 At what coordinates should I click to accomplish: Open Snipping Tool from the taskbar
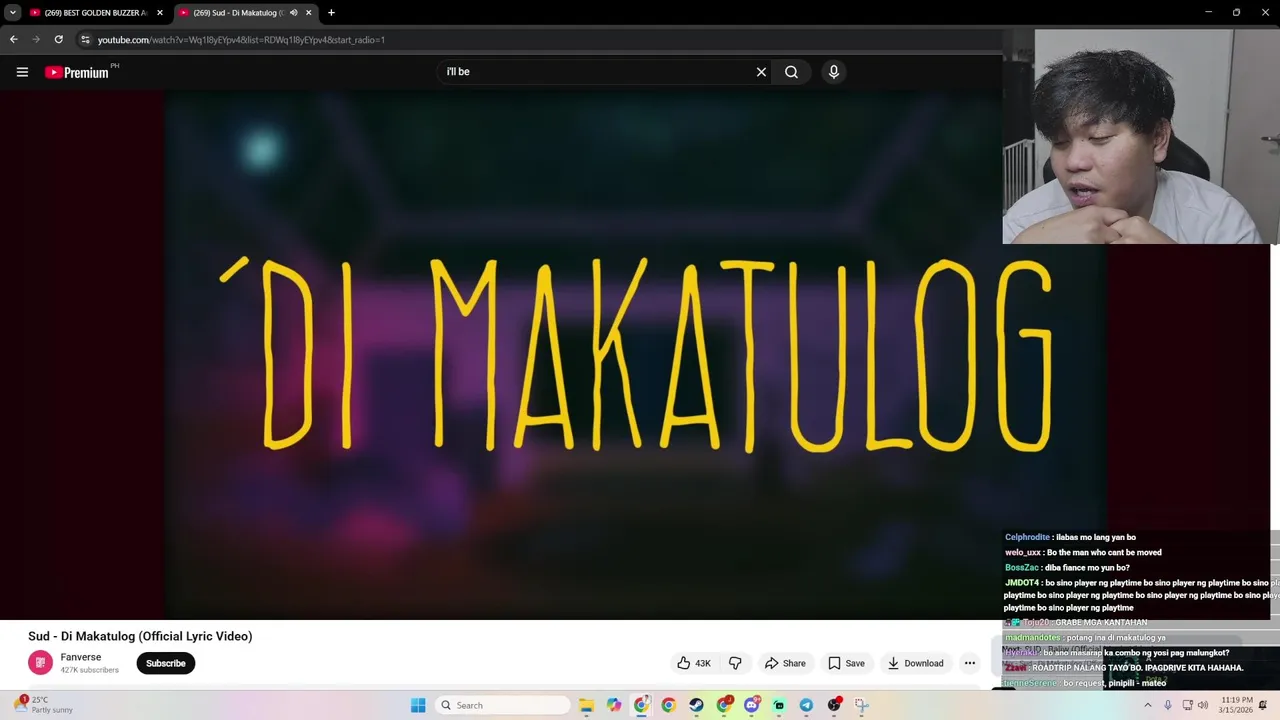(861, 705)
